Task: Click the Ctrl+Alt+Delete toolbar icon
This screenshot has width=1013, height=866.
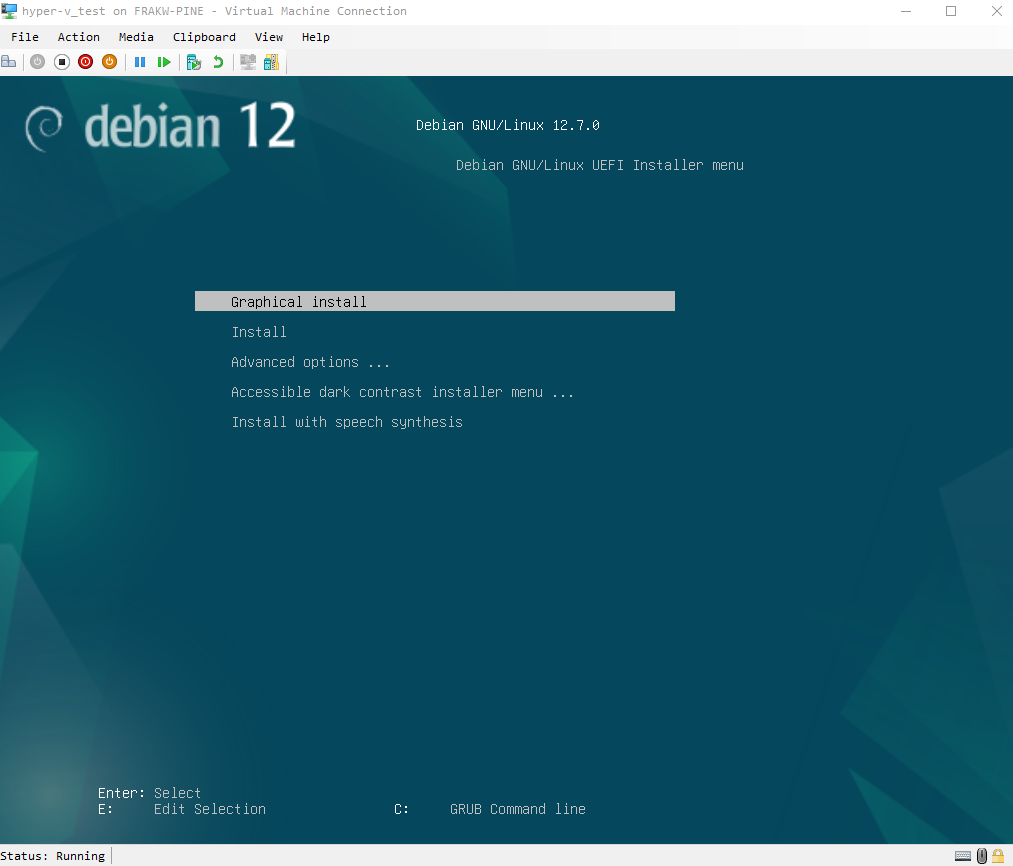Action: click(9, 62)
